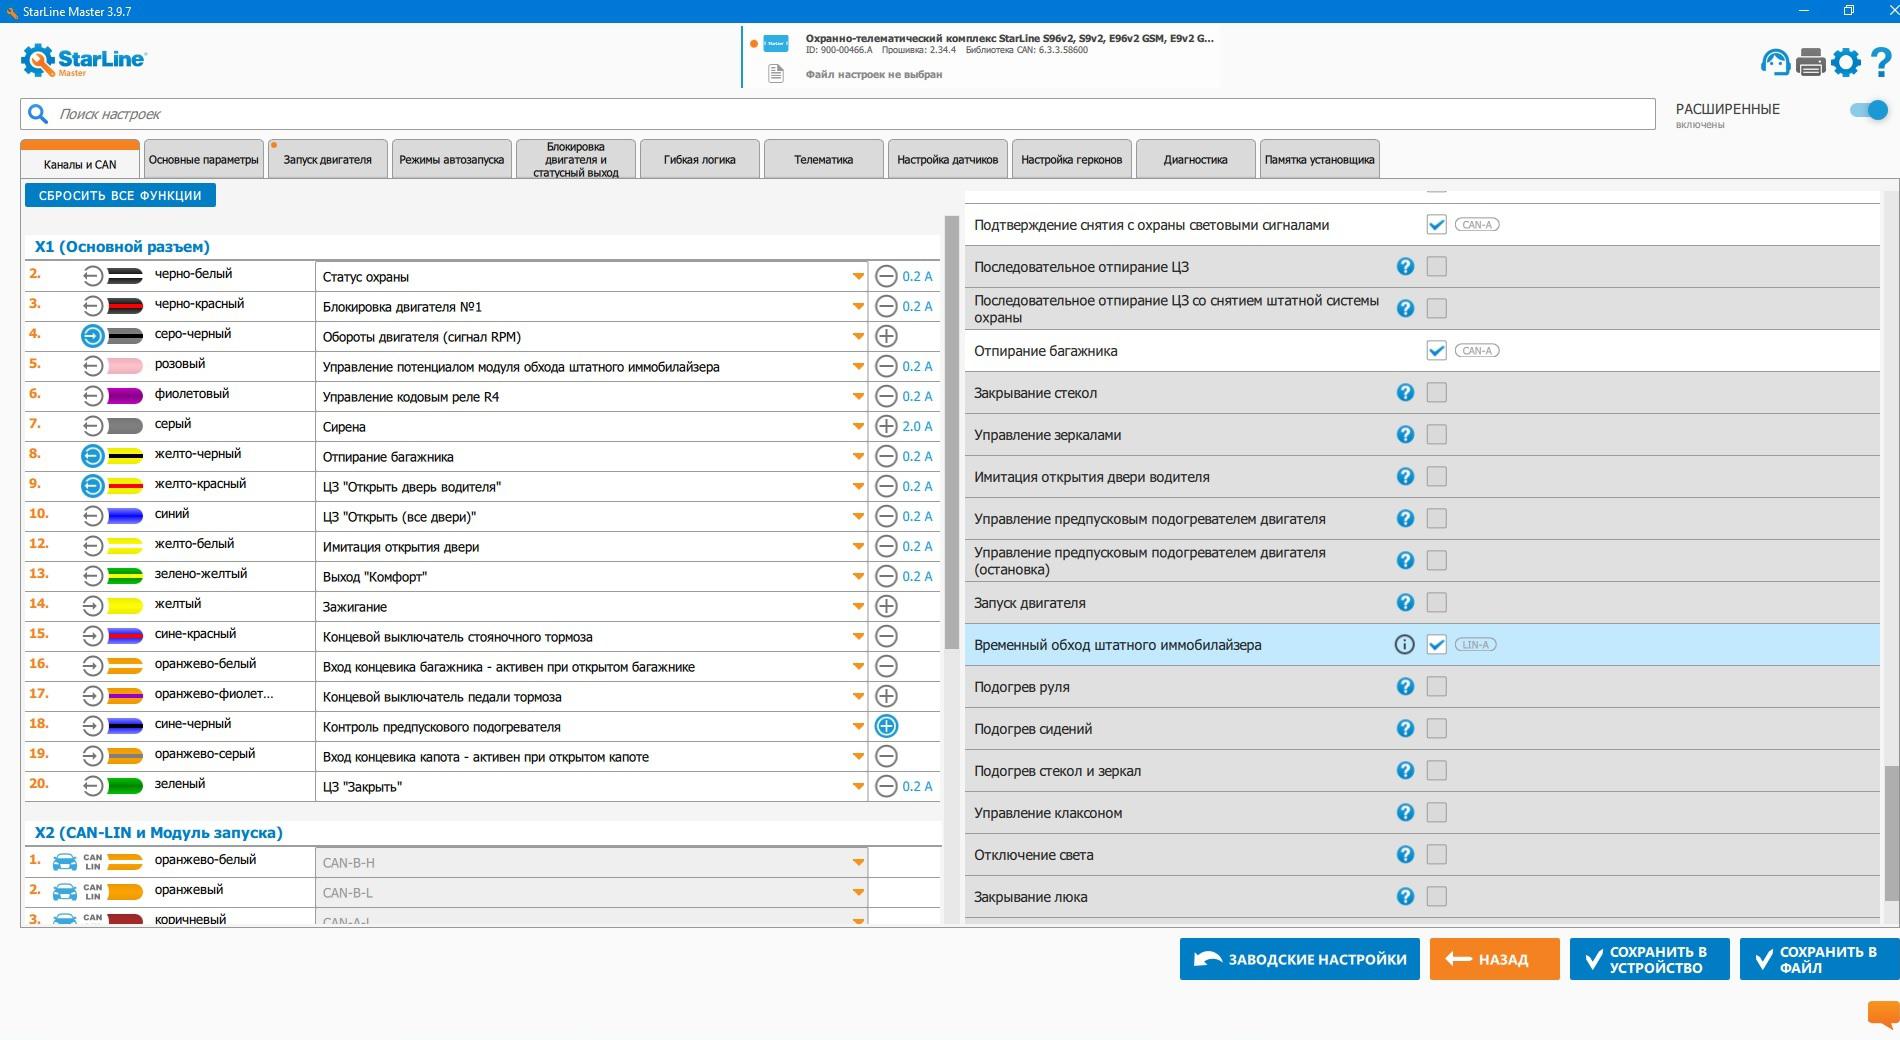The width and height of the screenshot is (1900, 1040).
Task: Click Сохранить в устройство button
Action: 1649,959
